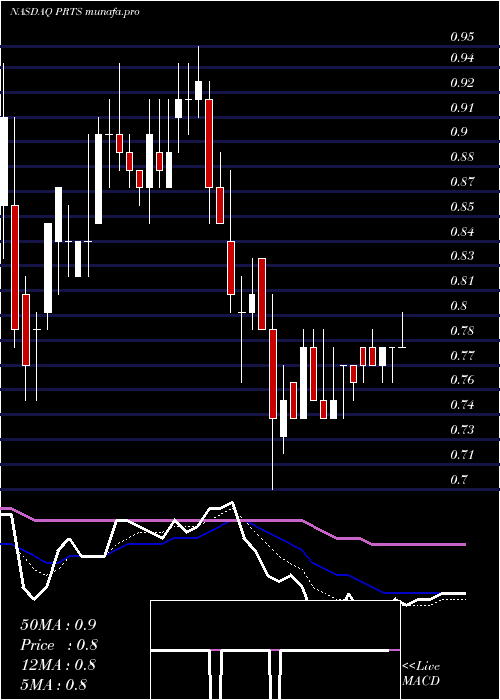
Task: Click the 0.81 price axis label
Action: (462, 281)
